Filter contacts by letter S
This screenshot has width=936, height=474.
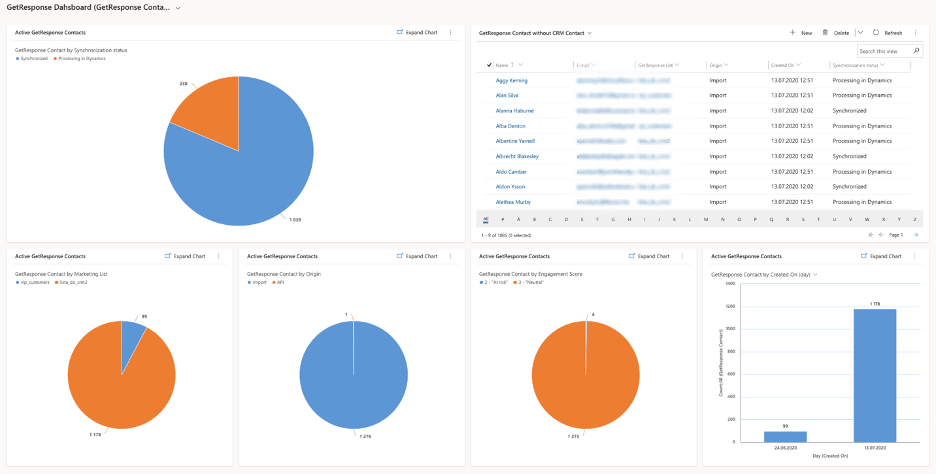point(803,220)
